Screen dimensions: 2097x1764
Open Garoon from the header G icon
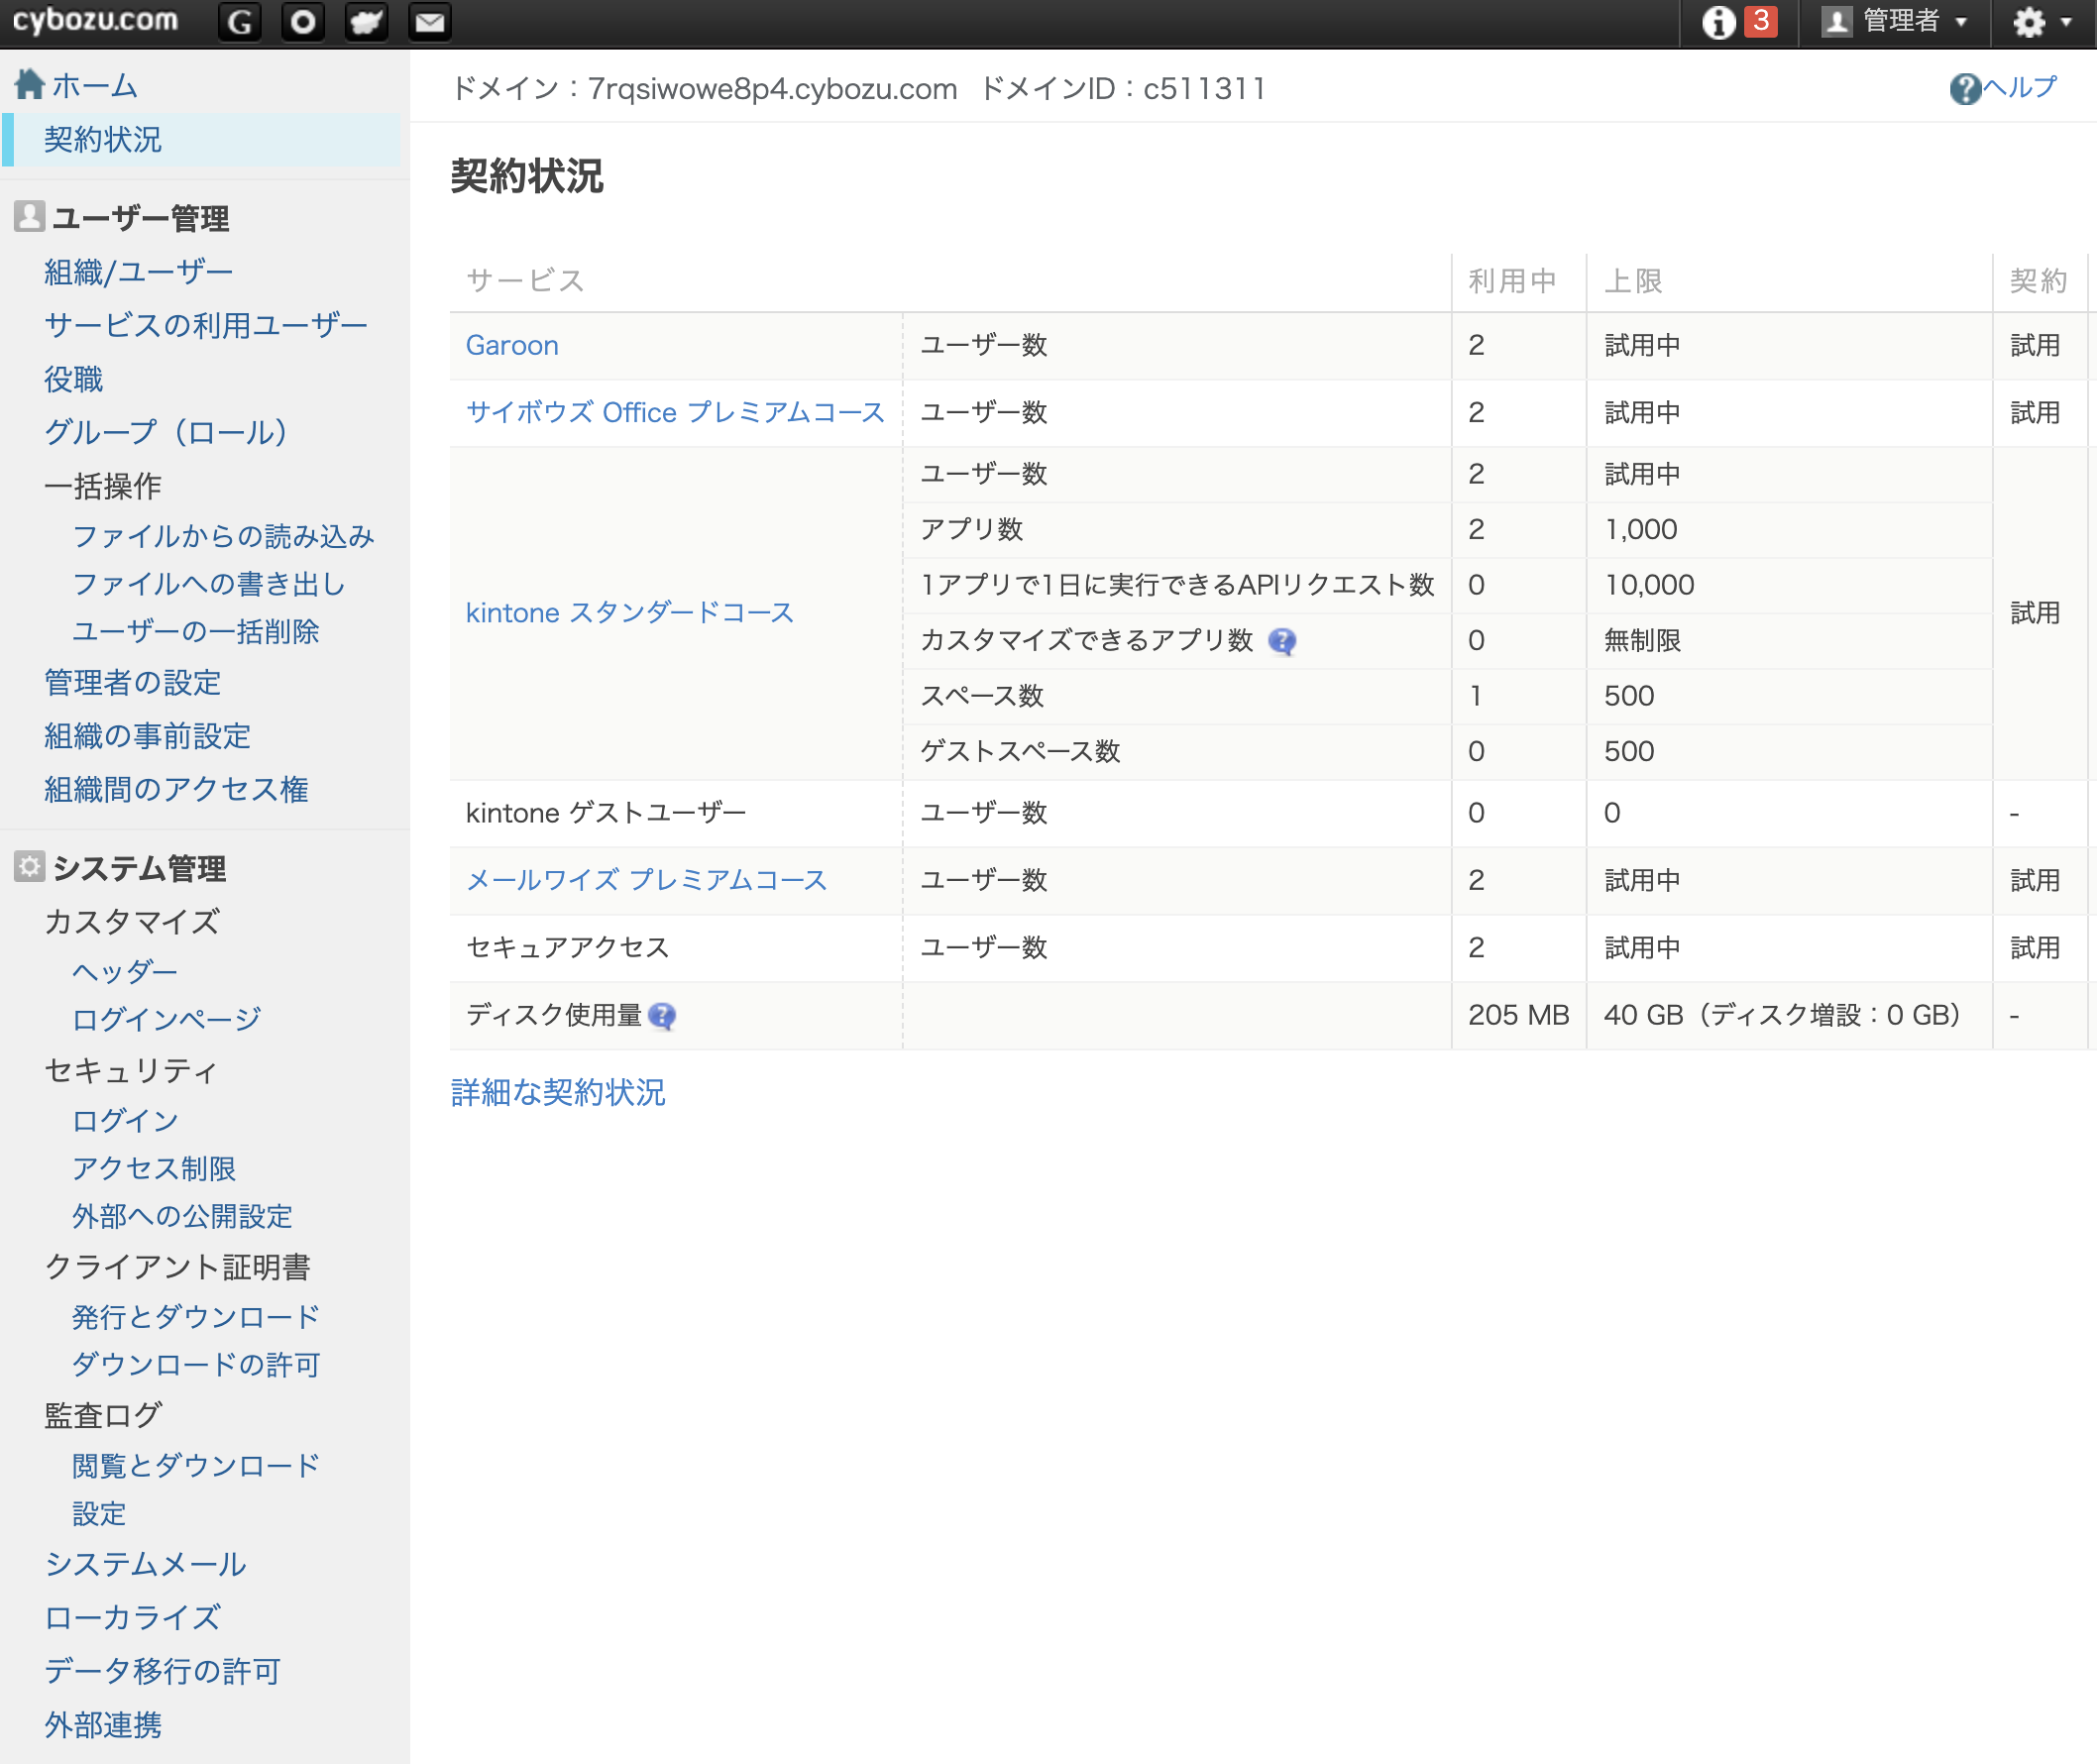pos(240,21)
